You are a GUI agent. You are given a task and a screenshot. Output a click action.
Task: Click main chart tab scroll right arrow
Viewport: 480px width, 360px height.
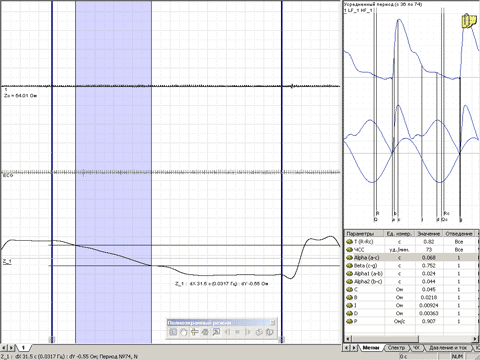click(12, 348)
